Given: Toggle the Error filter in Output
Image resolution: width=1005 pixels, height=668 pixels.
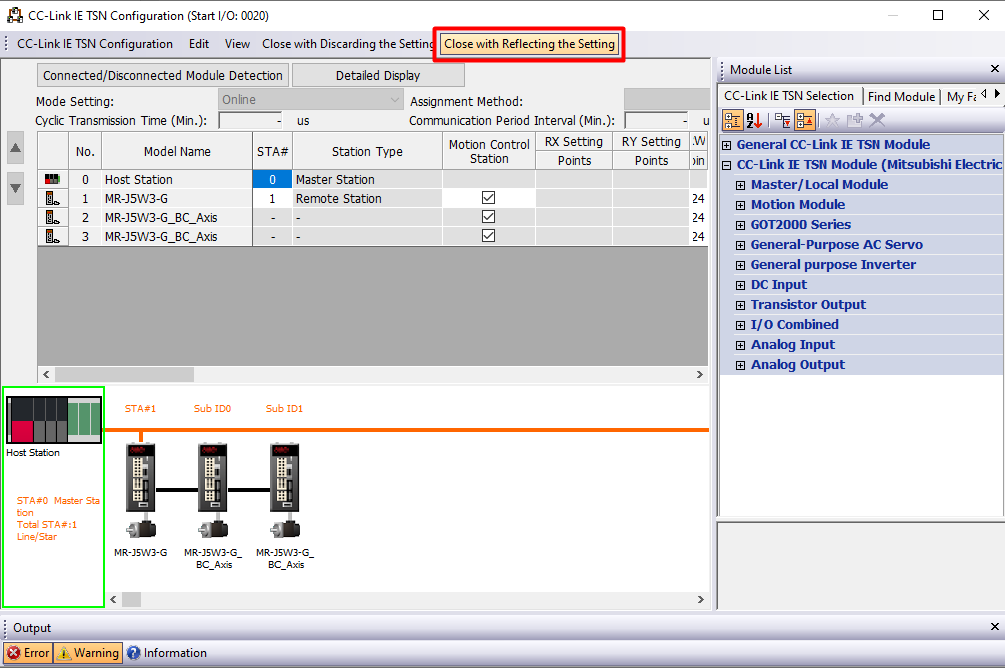Looking at the screenshot, I should tap(28, 653).
